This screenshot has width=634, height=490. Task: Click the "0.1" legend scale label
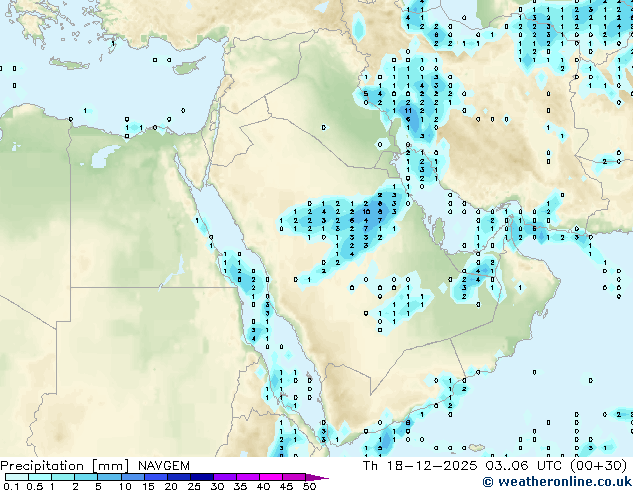[x=11, y=486]
